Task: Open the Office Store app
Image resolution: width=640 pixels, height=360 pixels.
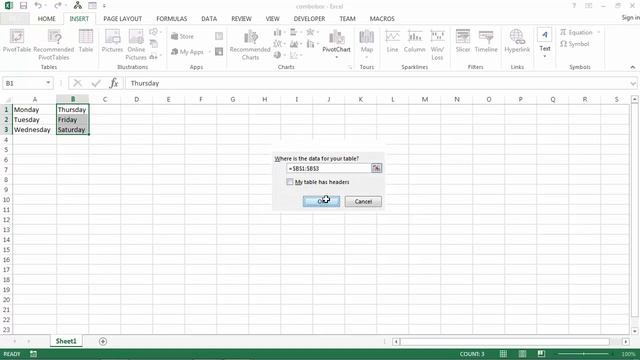Action: (x=182, y=36)
